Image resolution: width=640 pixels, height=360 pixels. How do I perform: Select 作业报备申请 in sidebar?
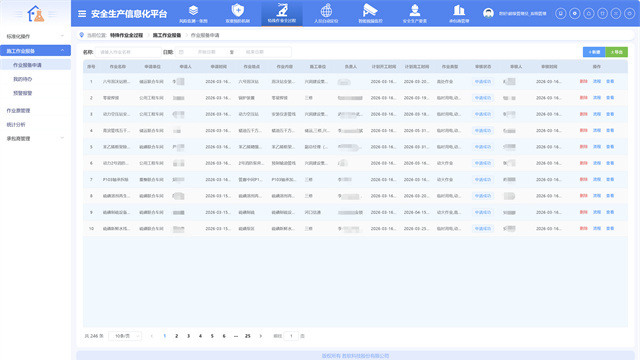coord(36,65)
